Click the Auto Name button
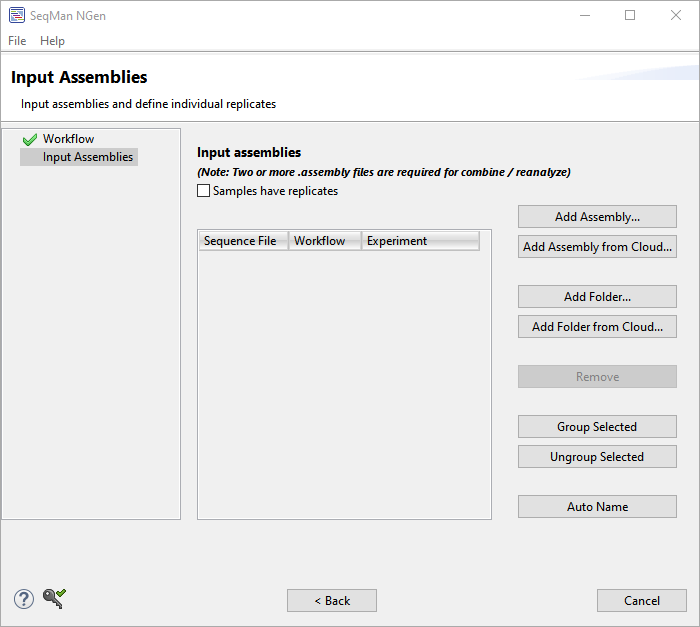The image size is (700, 627). click(x=597, y=507)
